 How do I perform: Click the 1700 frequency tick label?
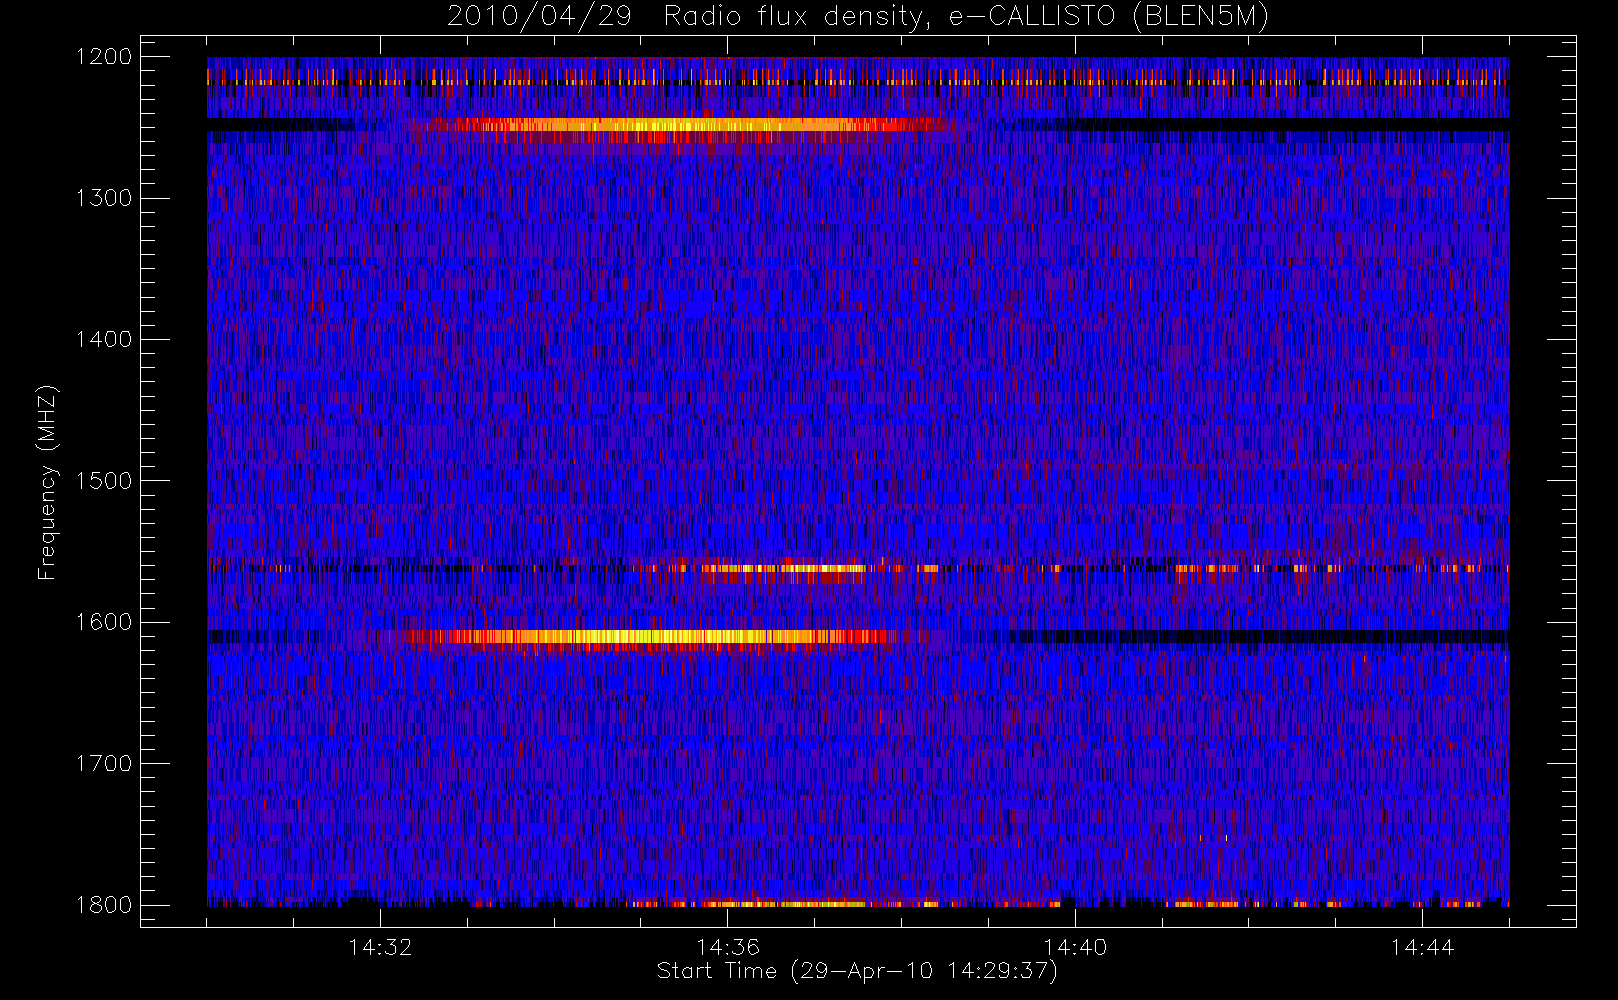(x=104, y=763)
